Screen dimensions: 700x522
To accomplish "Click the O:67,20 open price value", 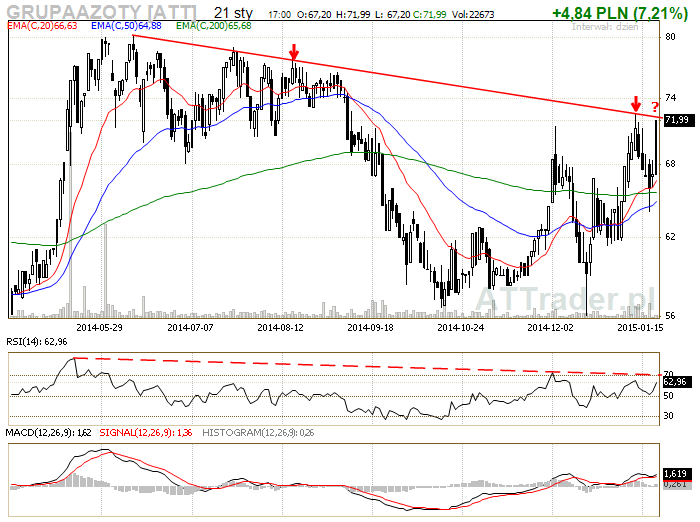I will [314, 14].
